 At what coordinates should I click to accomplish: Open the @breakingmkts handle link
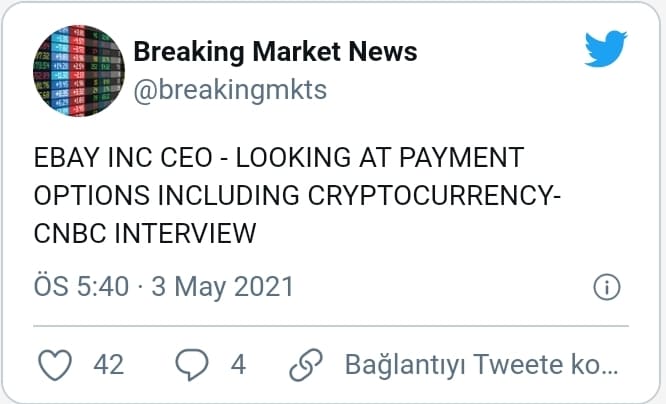click(x=230, y=89)
